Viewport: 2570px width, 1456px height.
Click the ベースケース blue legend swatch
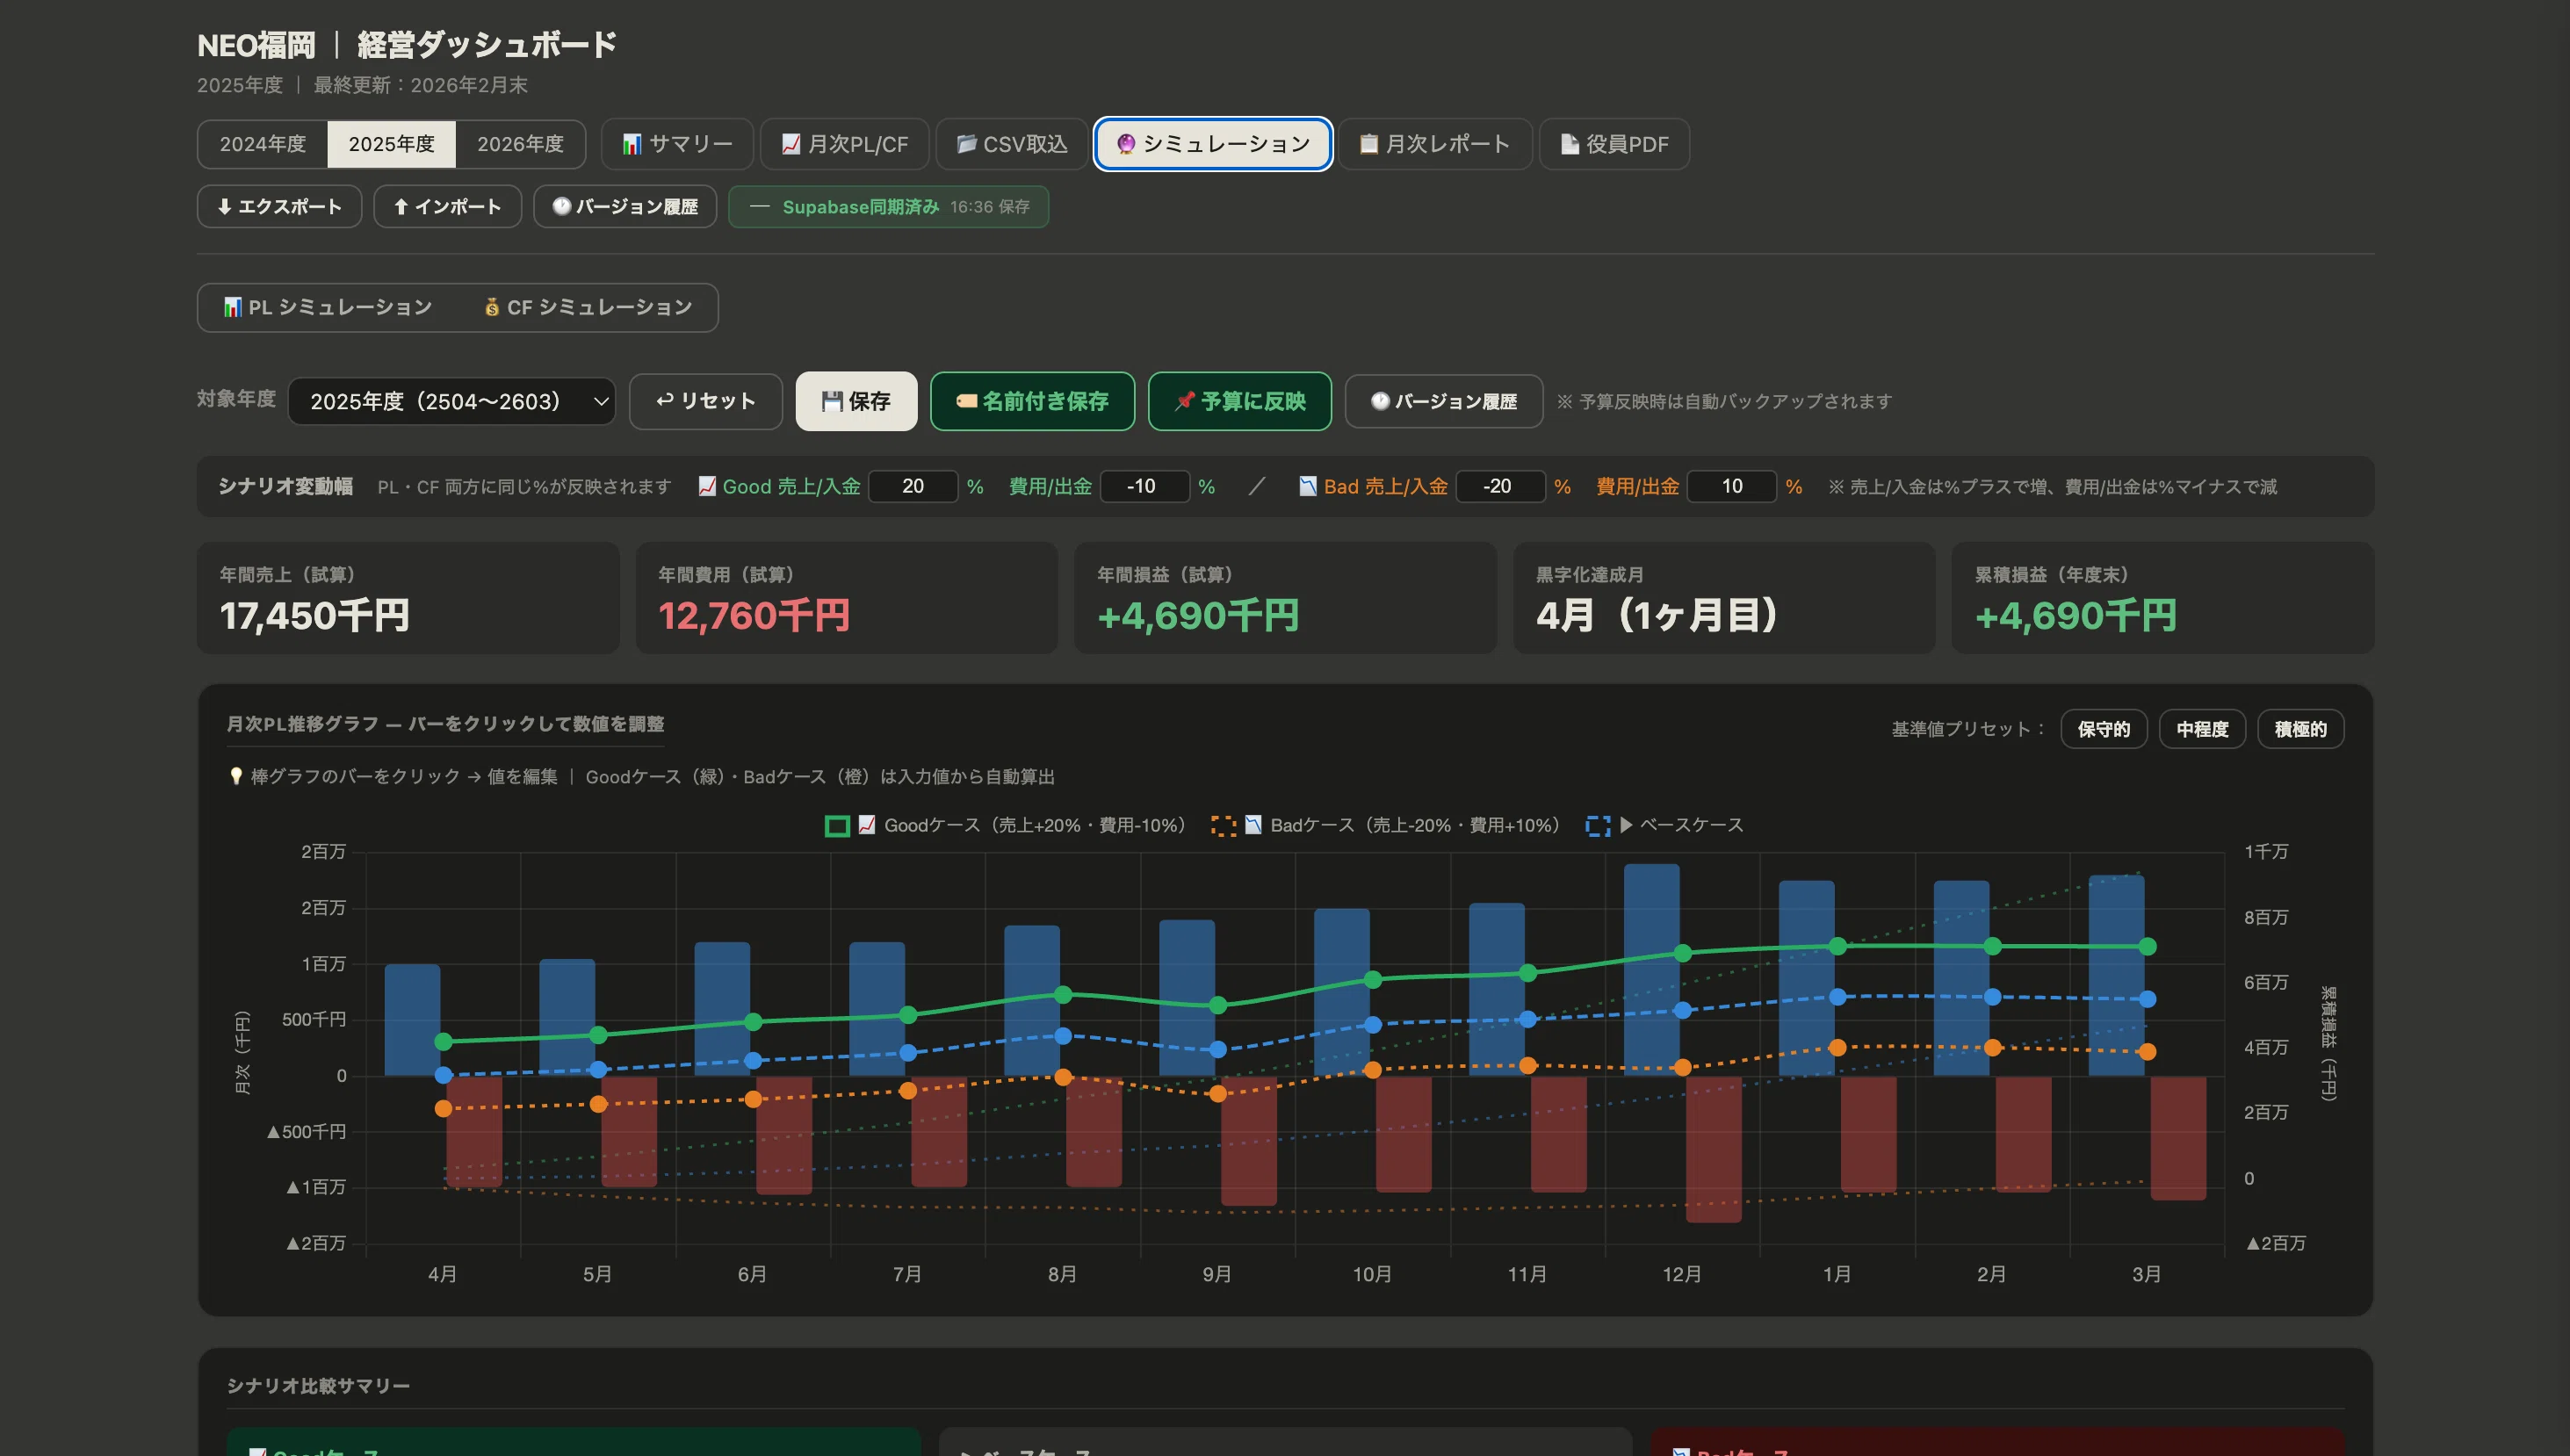click(1598, 826)
